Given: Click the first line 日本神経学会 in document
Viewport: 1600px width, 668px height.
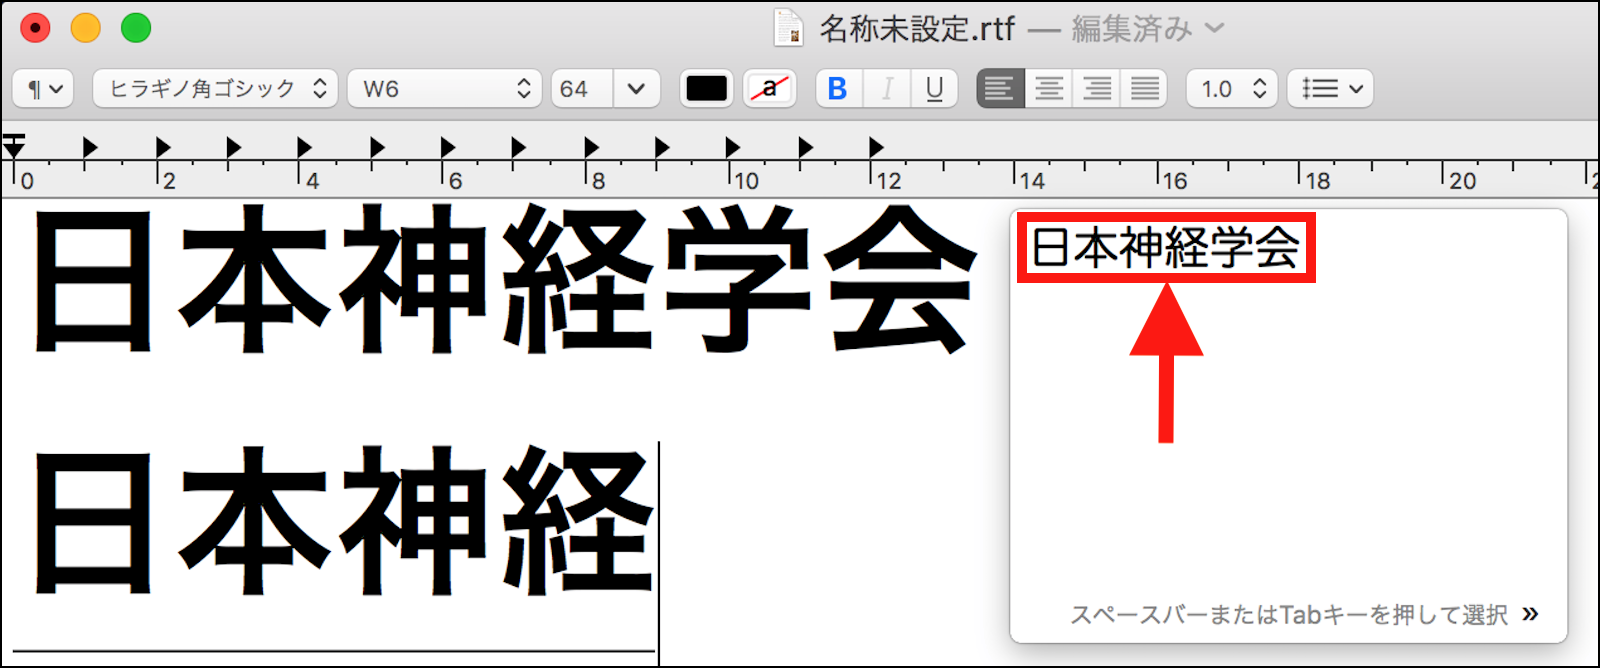Looking at the screenshot, I should pos(505,280).
